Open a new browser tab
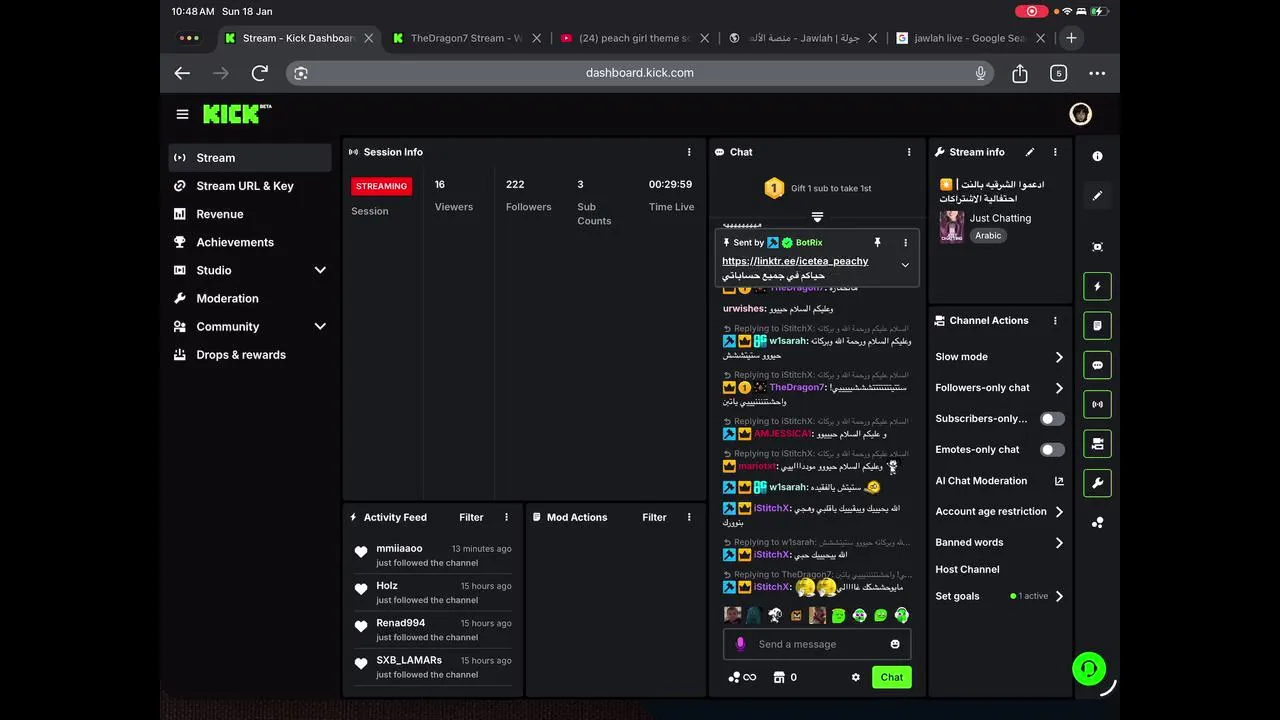This screenshot has height=720, width=1280. click(1071, 38)
